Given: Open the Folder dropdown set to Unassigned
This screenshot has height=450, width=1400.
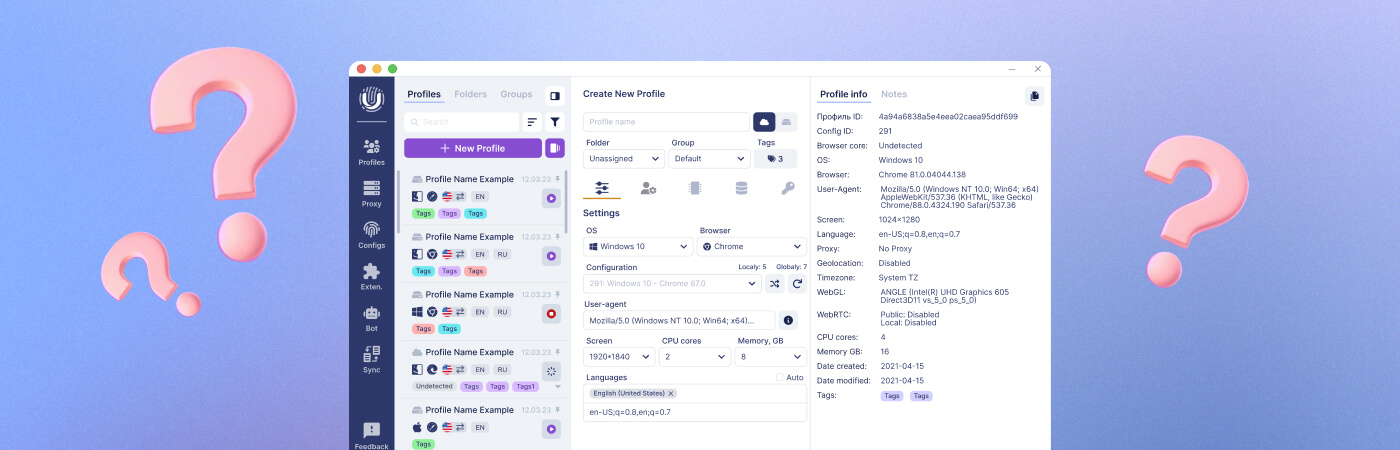Looking at the screenshot, I should coord(624,159).
